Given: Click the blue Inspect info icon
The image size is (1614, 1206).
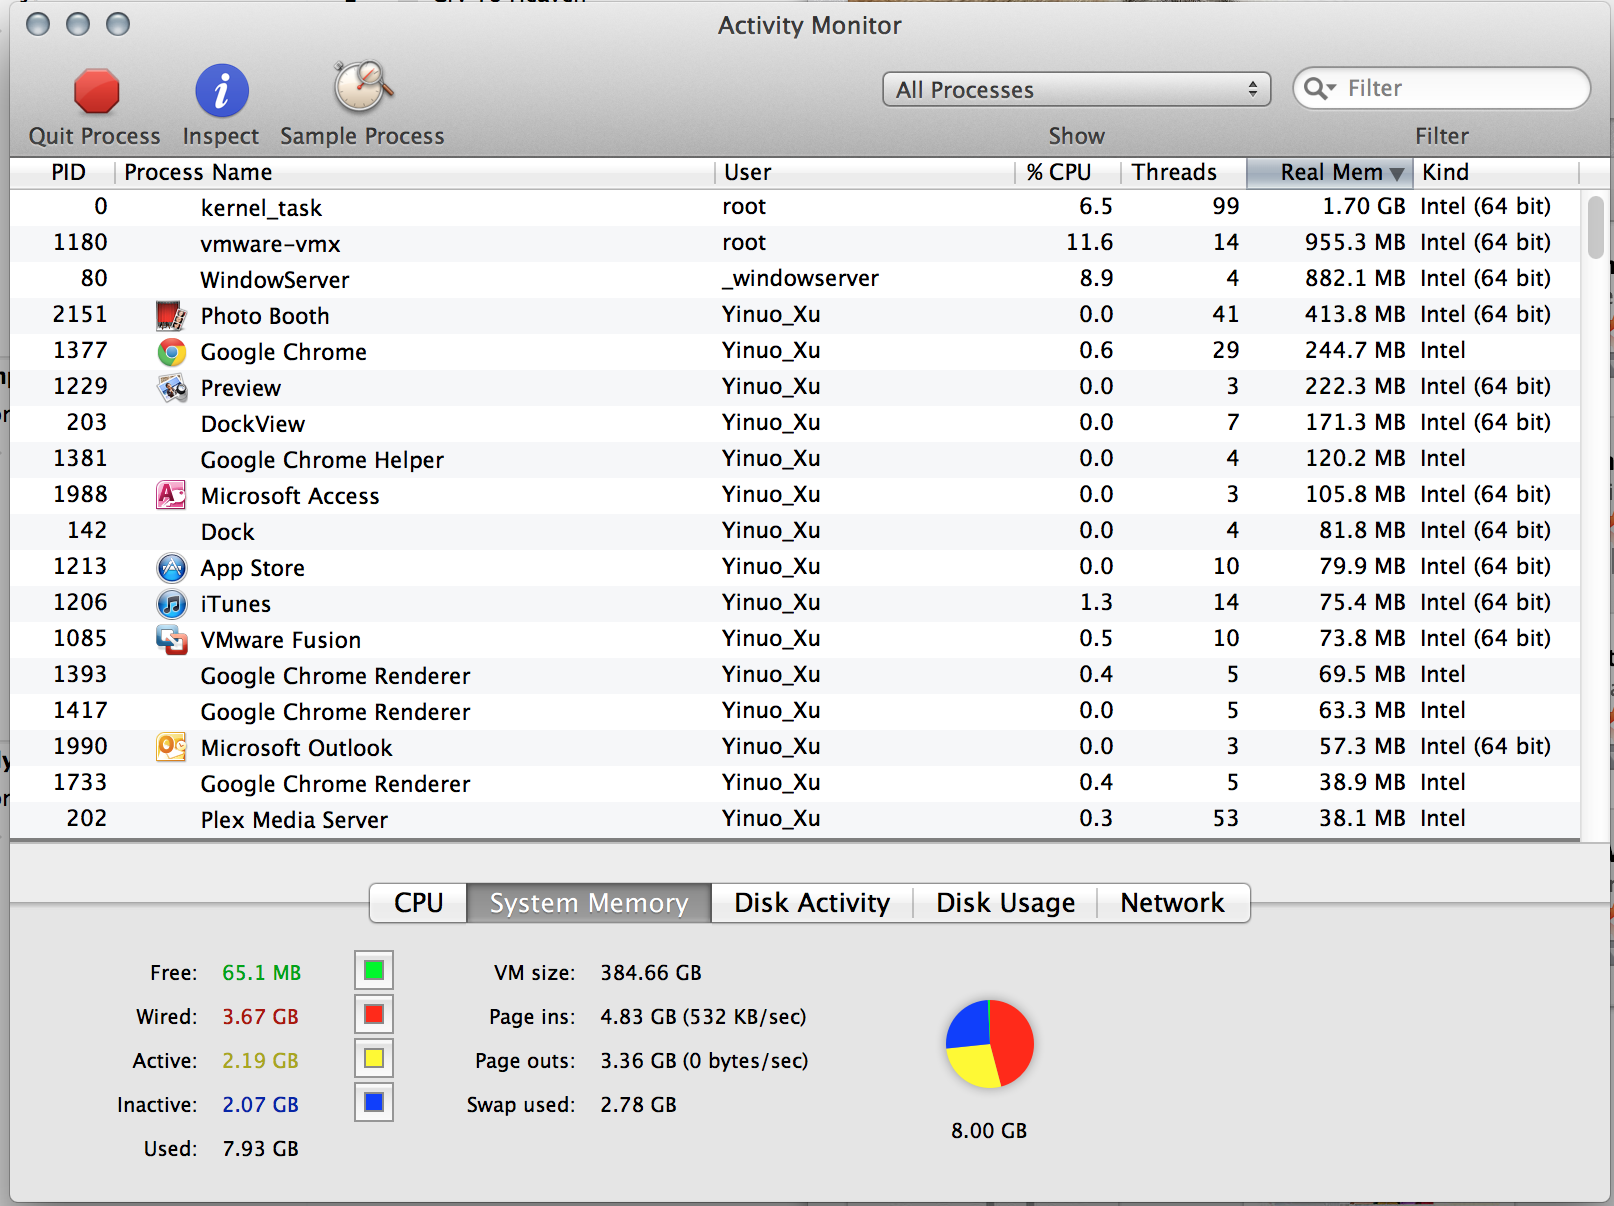Looking at the screenshot, I should (221, 91).
